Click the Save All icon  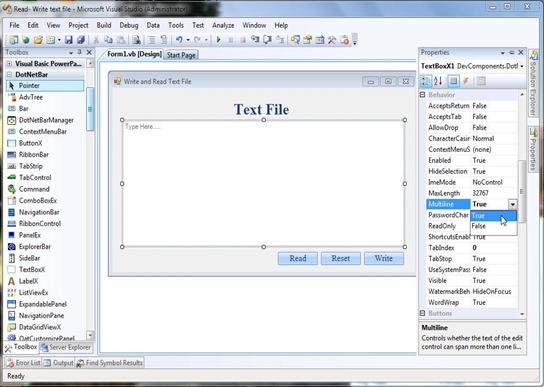[81, 40]
